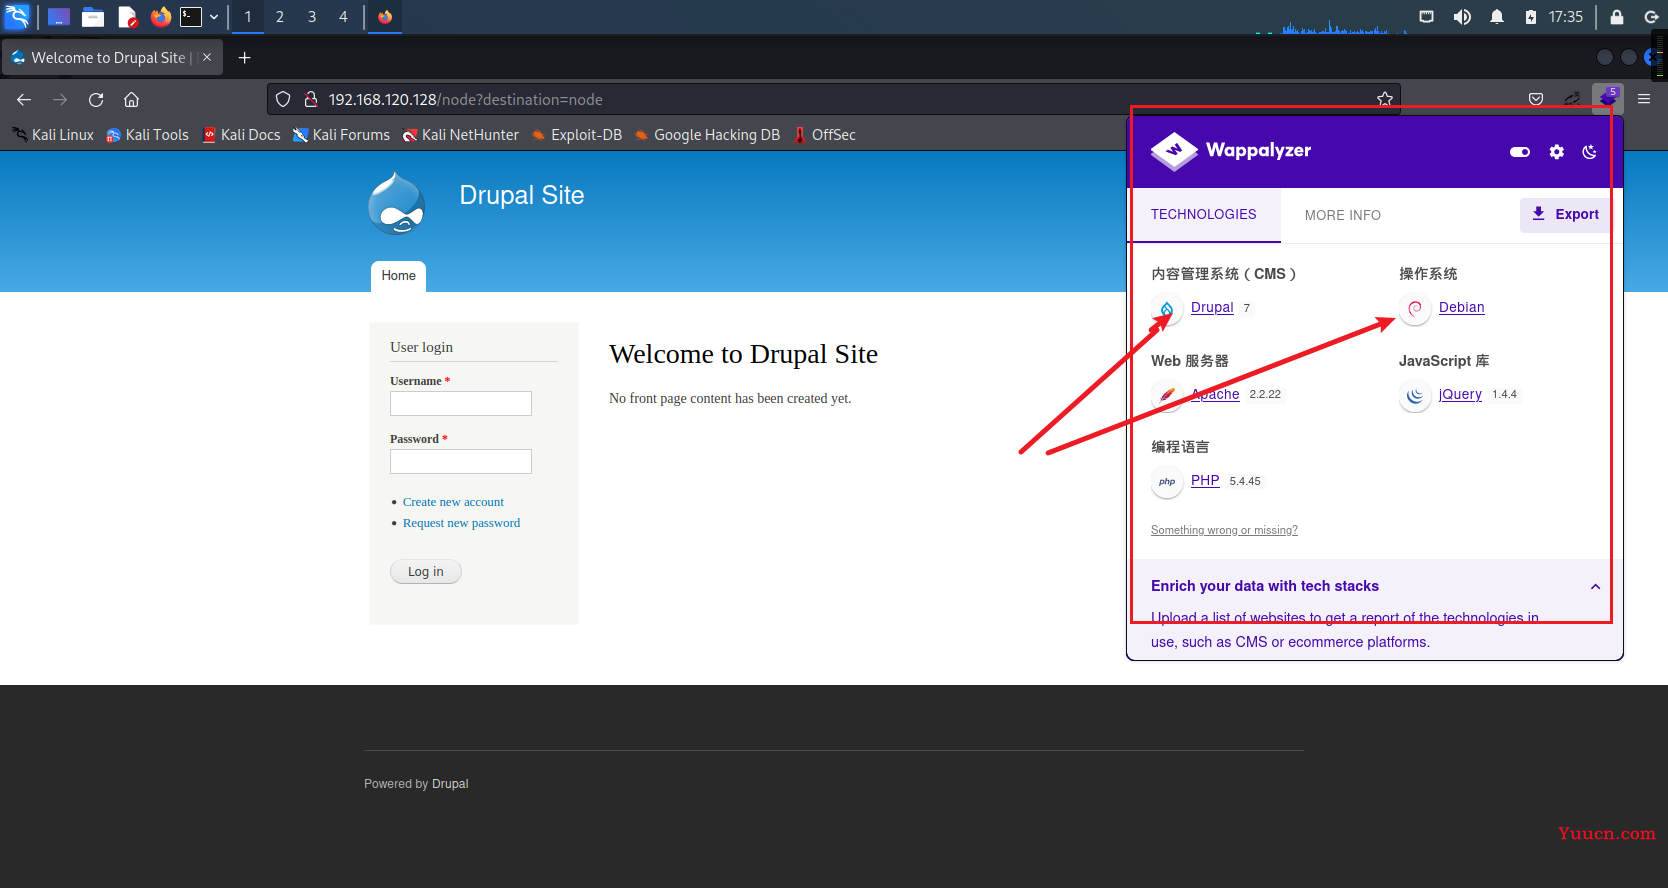Open the PHP technology link
The height and width of the screenshot is (888, 1668).
[1205, 480]
